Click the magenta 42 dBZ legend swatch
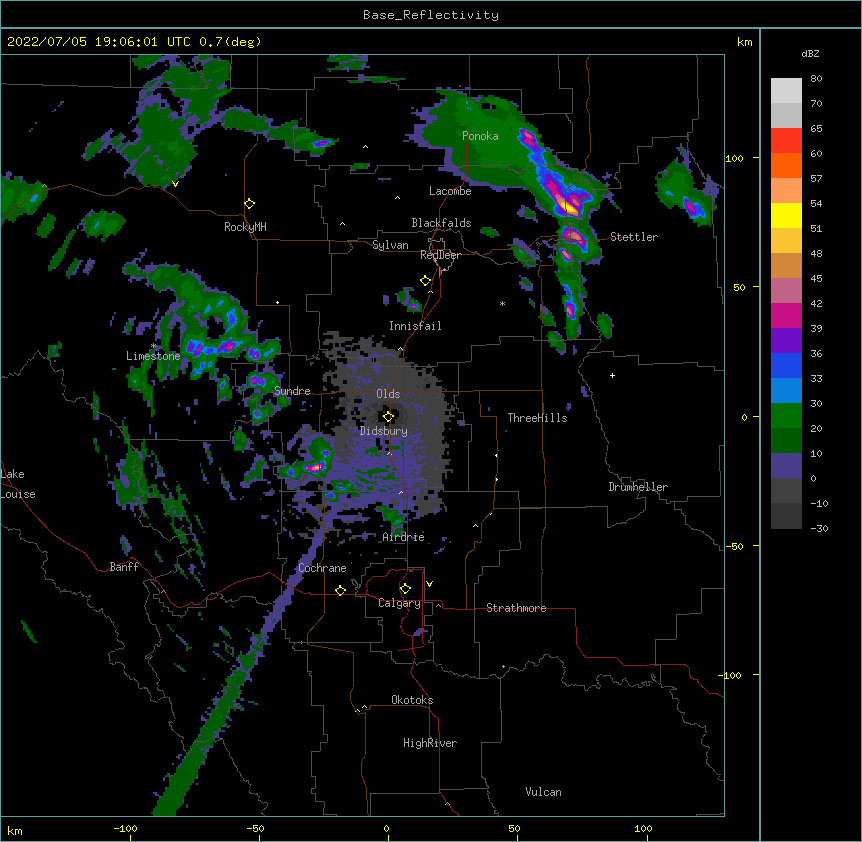Screen dimensions: 862x842 pyautogui.click(x=786, y=315)
